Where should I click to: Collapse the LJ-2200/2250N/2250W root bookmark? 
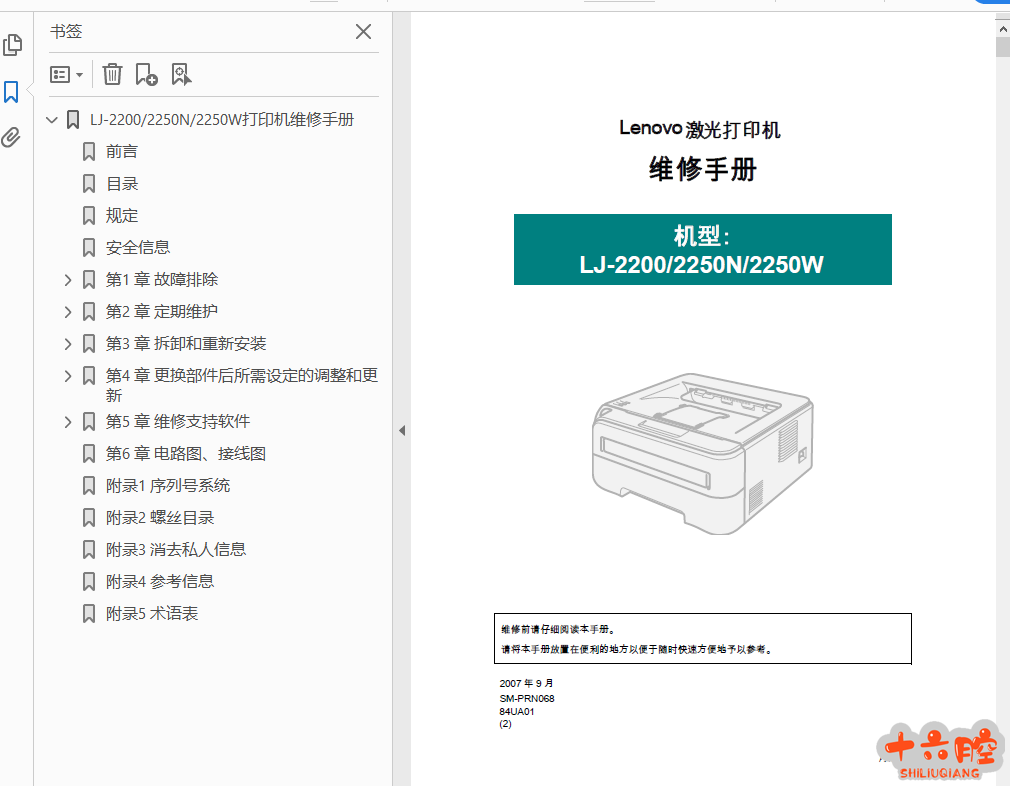pyautogui.click(x=52, y=120)
